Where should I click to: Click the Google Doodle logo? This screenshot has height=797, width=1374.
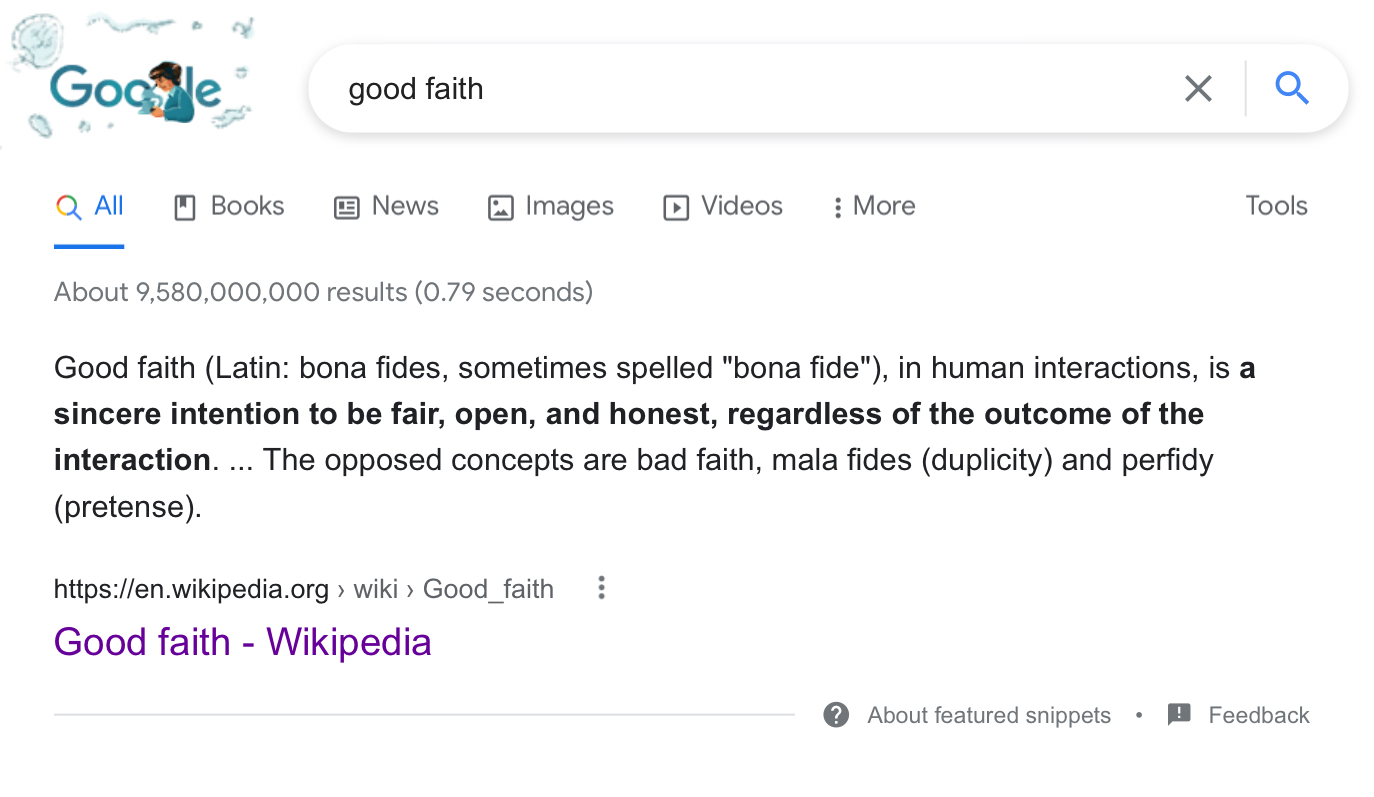click(x=135, y=90)
